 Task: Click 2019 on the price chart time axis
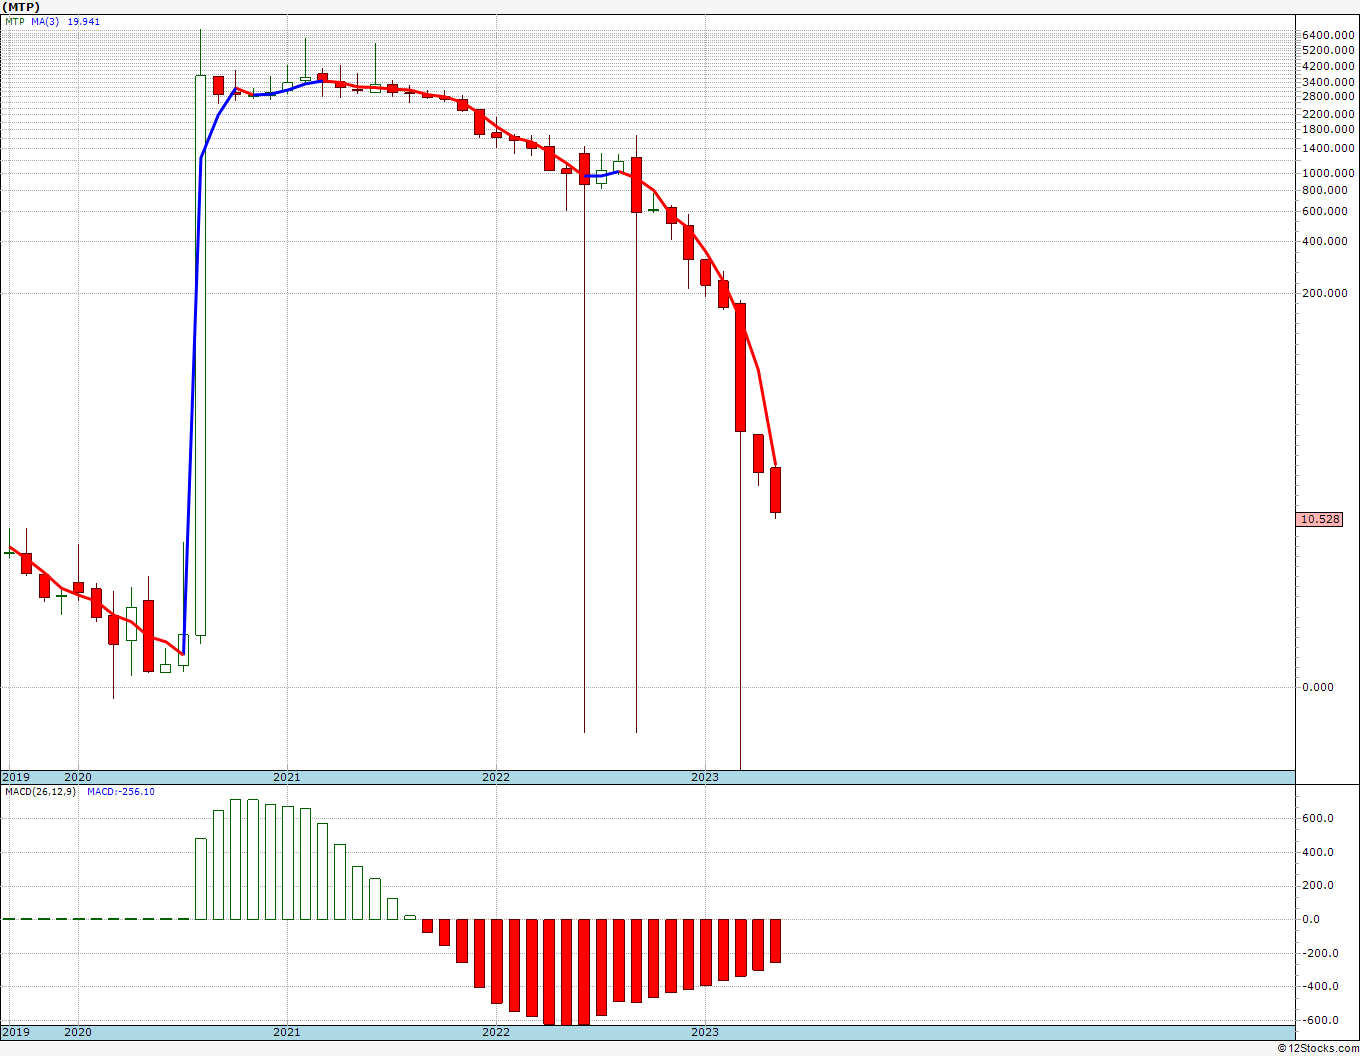point(15,777)
